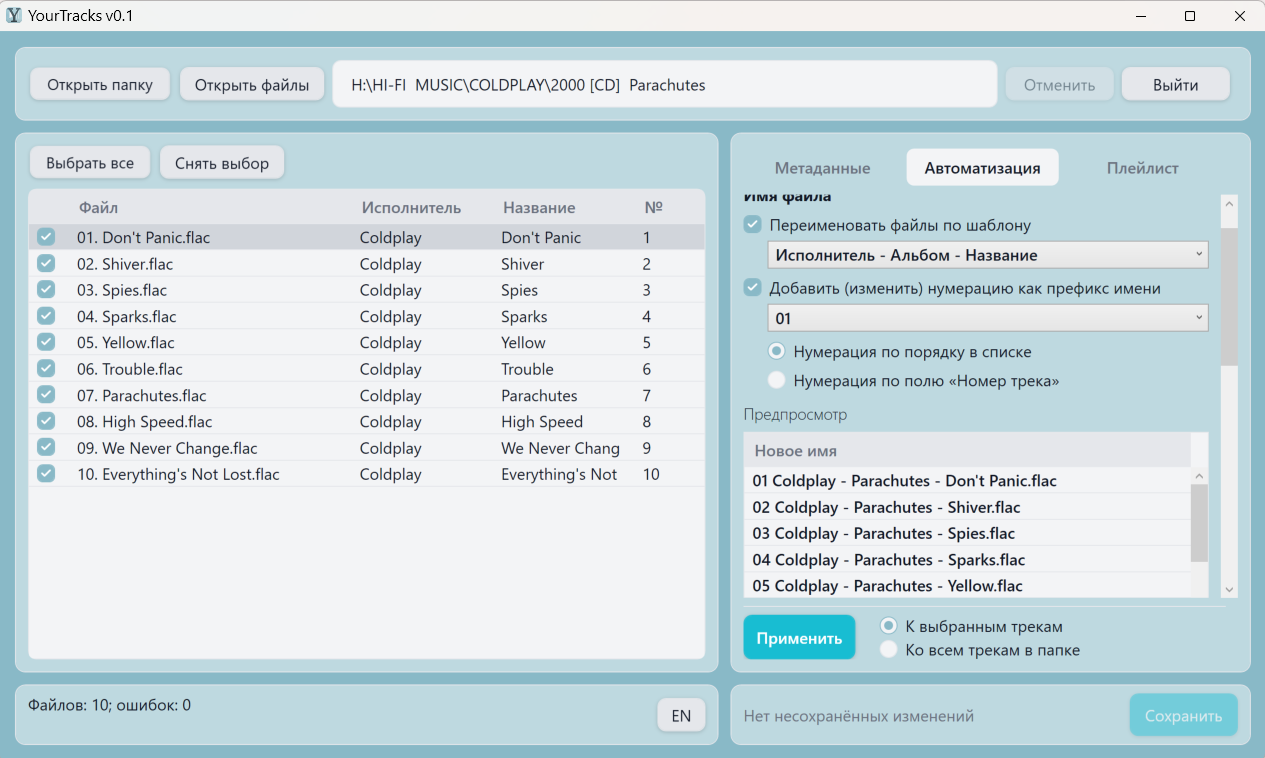Click the Выбрать все button
The image size is (1265, 758).
pos(90,163)
